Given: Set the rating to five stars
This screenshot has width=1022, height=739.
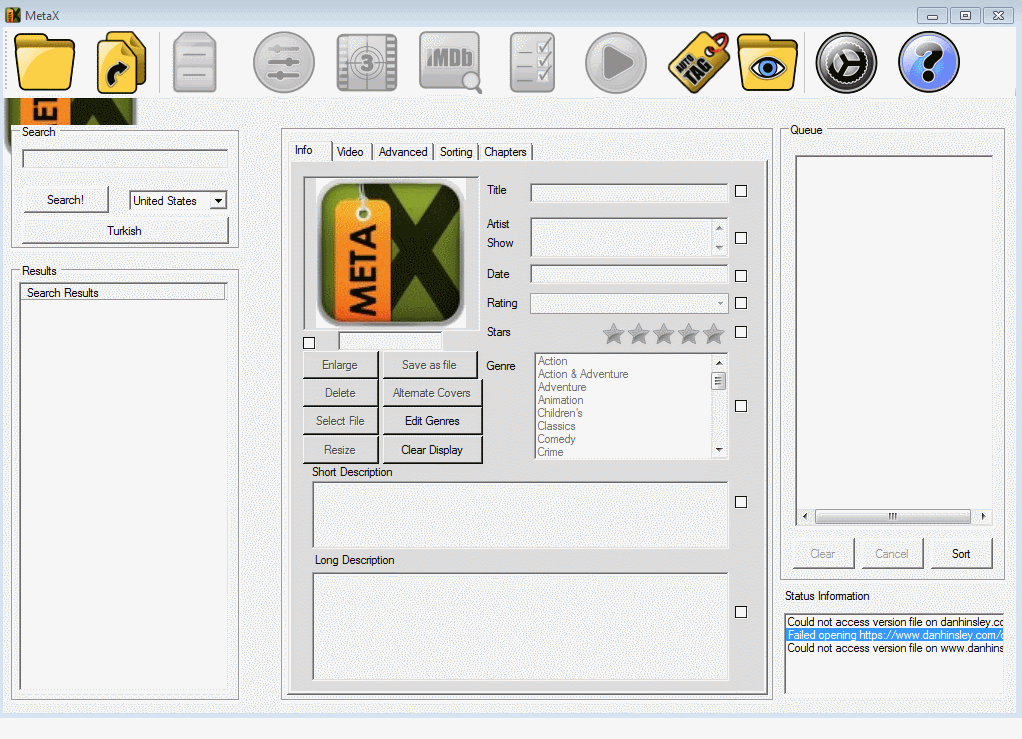Looking at the screenshot, I should [713, 334].
